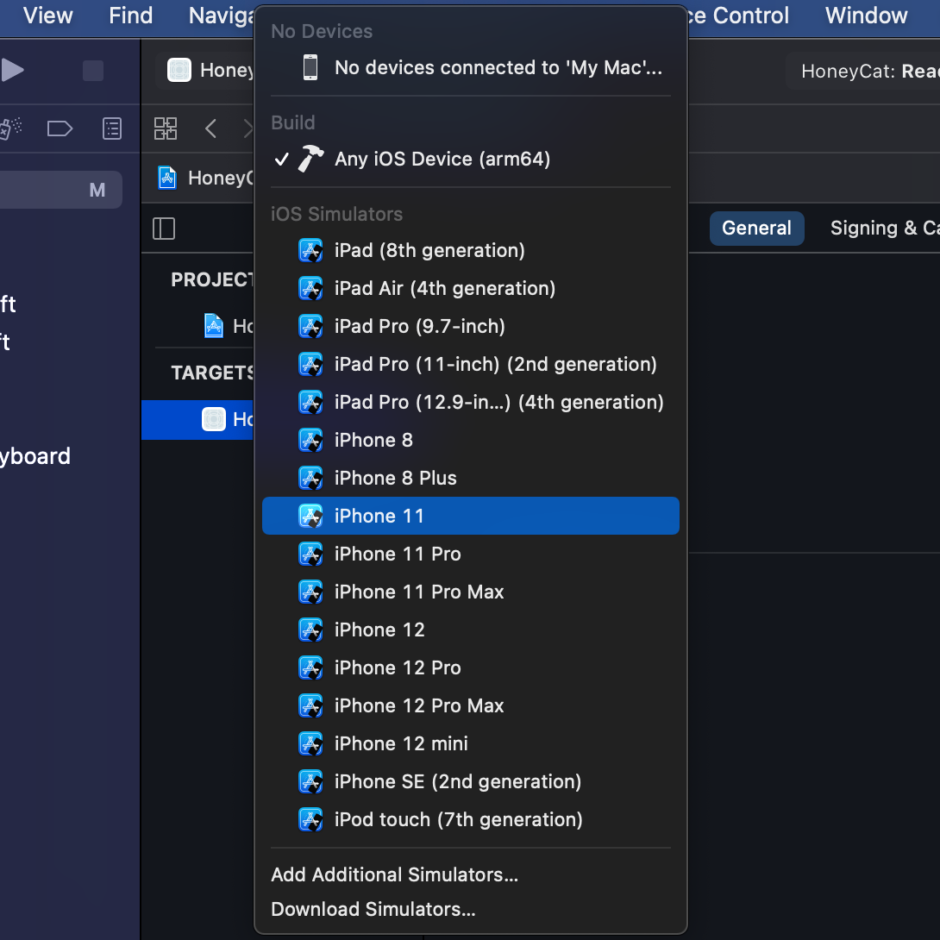Click the bookmark/tag icon in the toolbar
The image size is (940, 940).
[58, 128]
